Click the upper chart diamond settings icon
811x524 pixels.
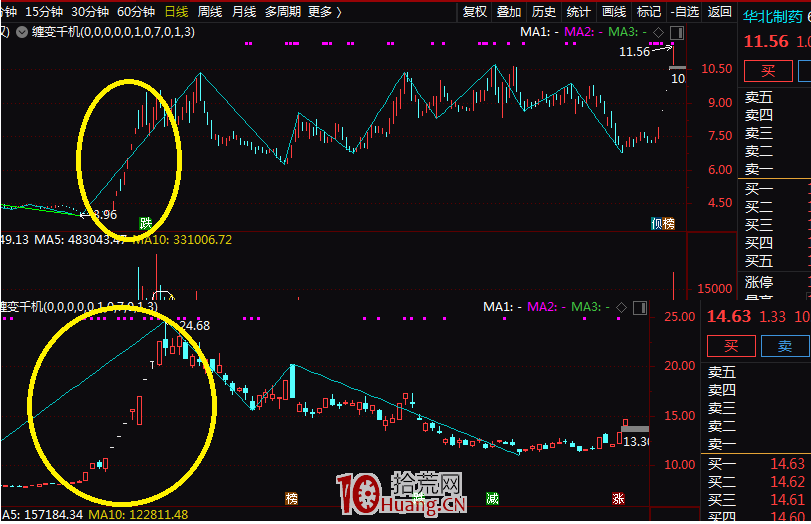pos(658,33)
